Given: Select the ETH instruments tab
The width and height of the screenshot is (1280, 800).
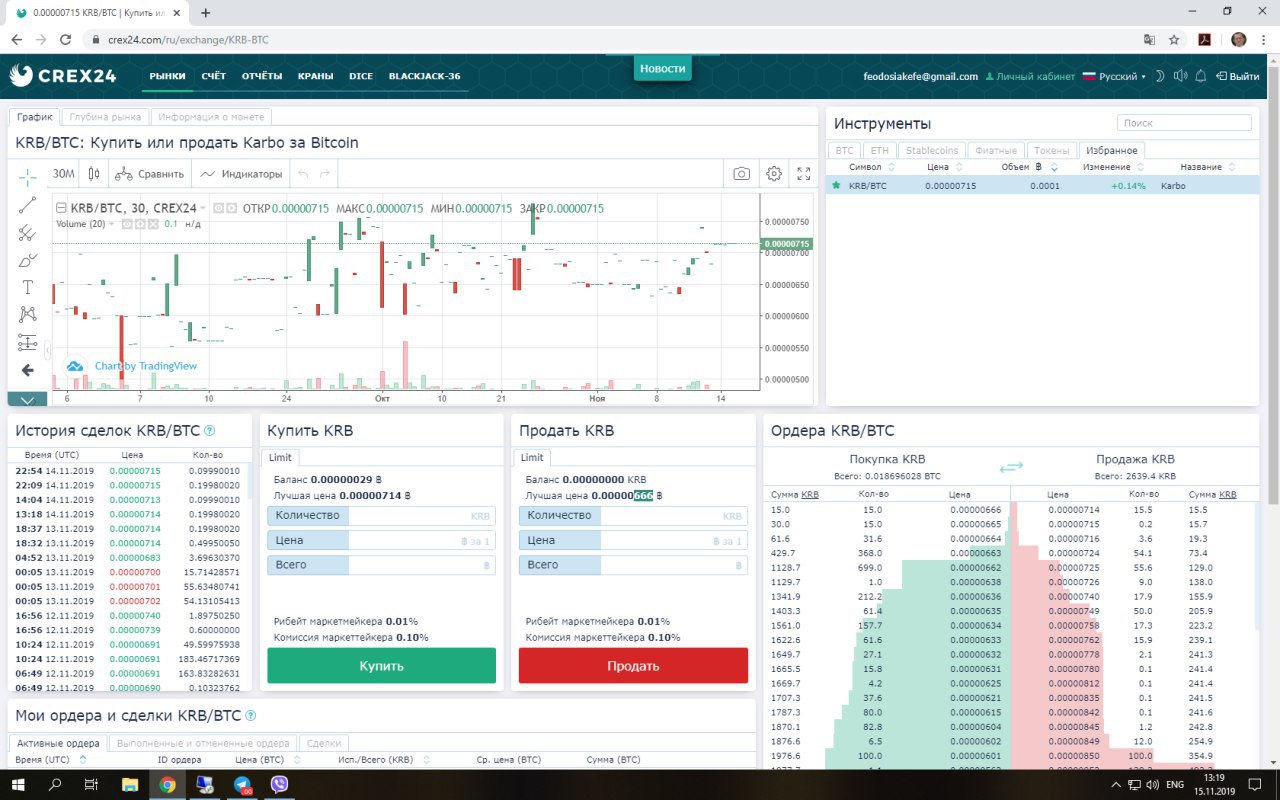Looking at the screenshot, I should pyautogui.click(x=879, y=150).
